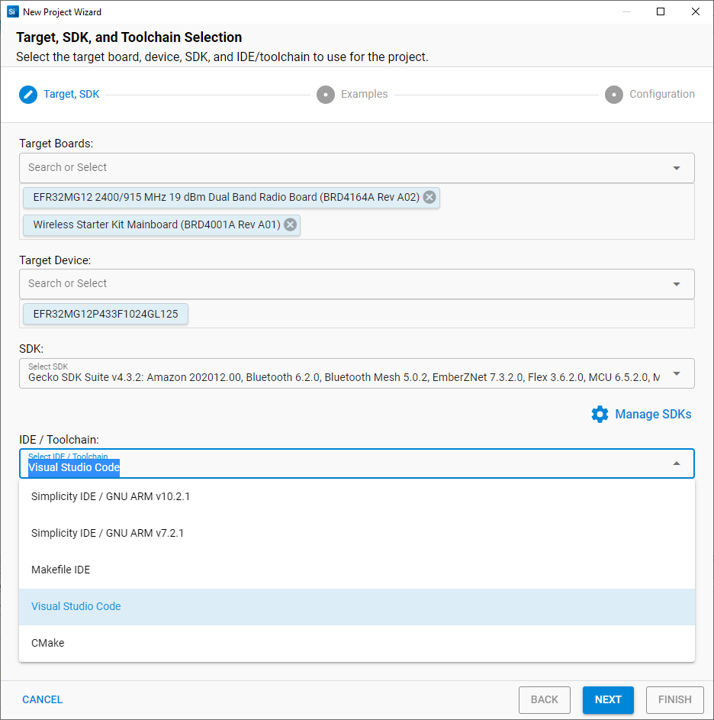Choose the Makefile IDE option
This screenshot has width=714, height=720.
click(x=60, y=570)
